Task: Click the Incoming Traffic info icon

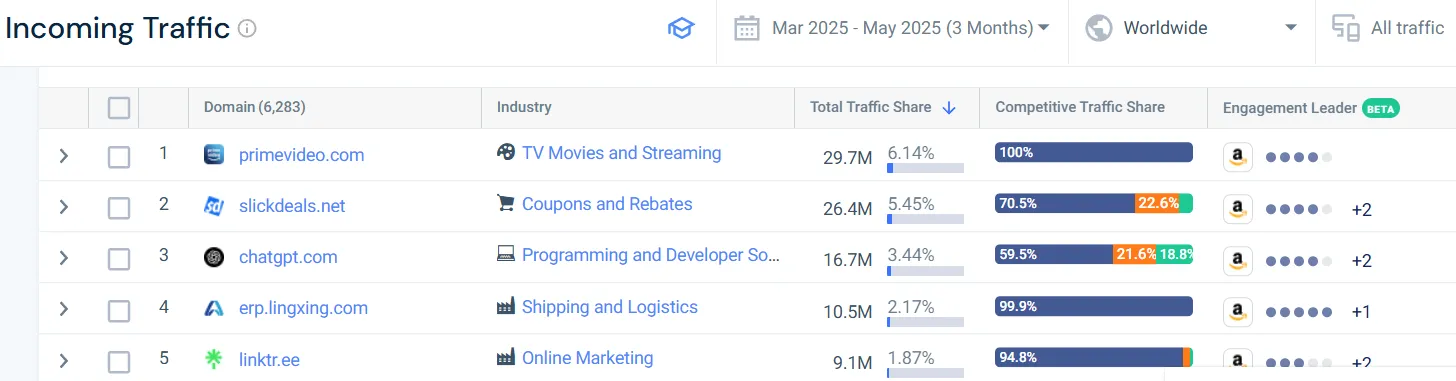Action: [247, 29]
